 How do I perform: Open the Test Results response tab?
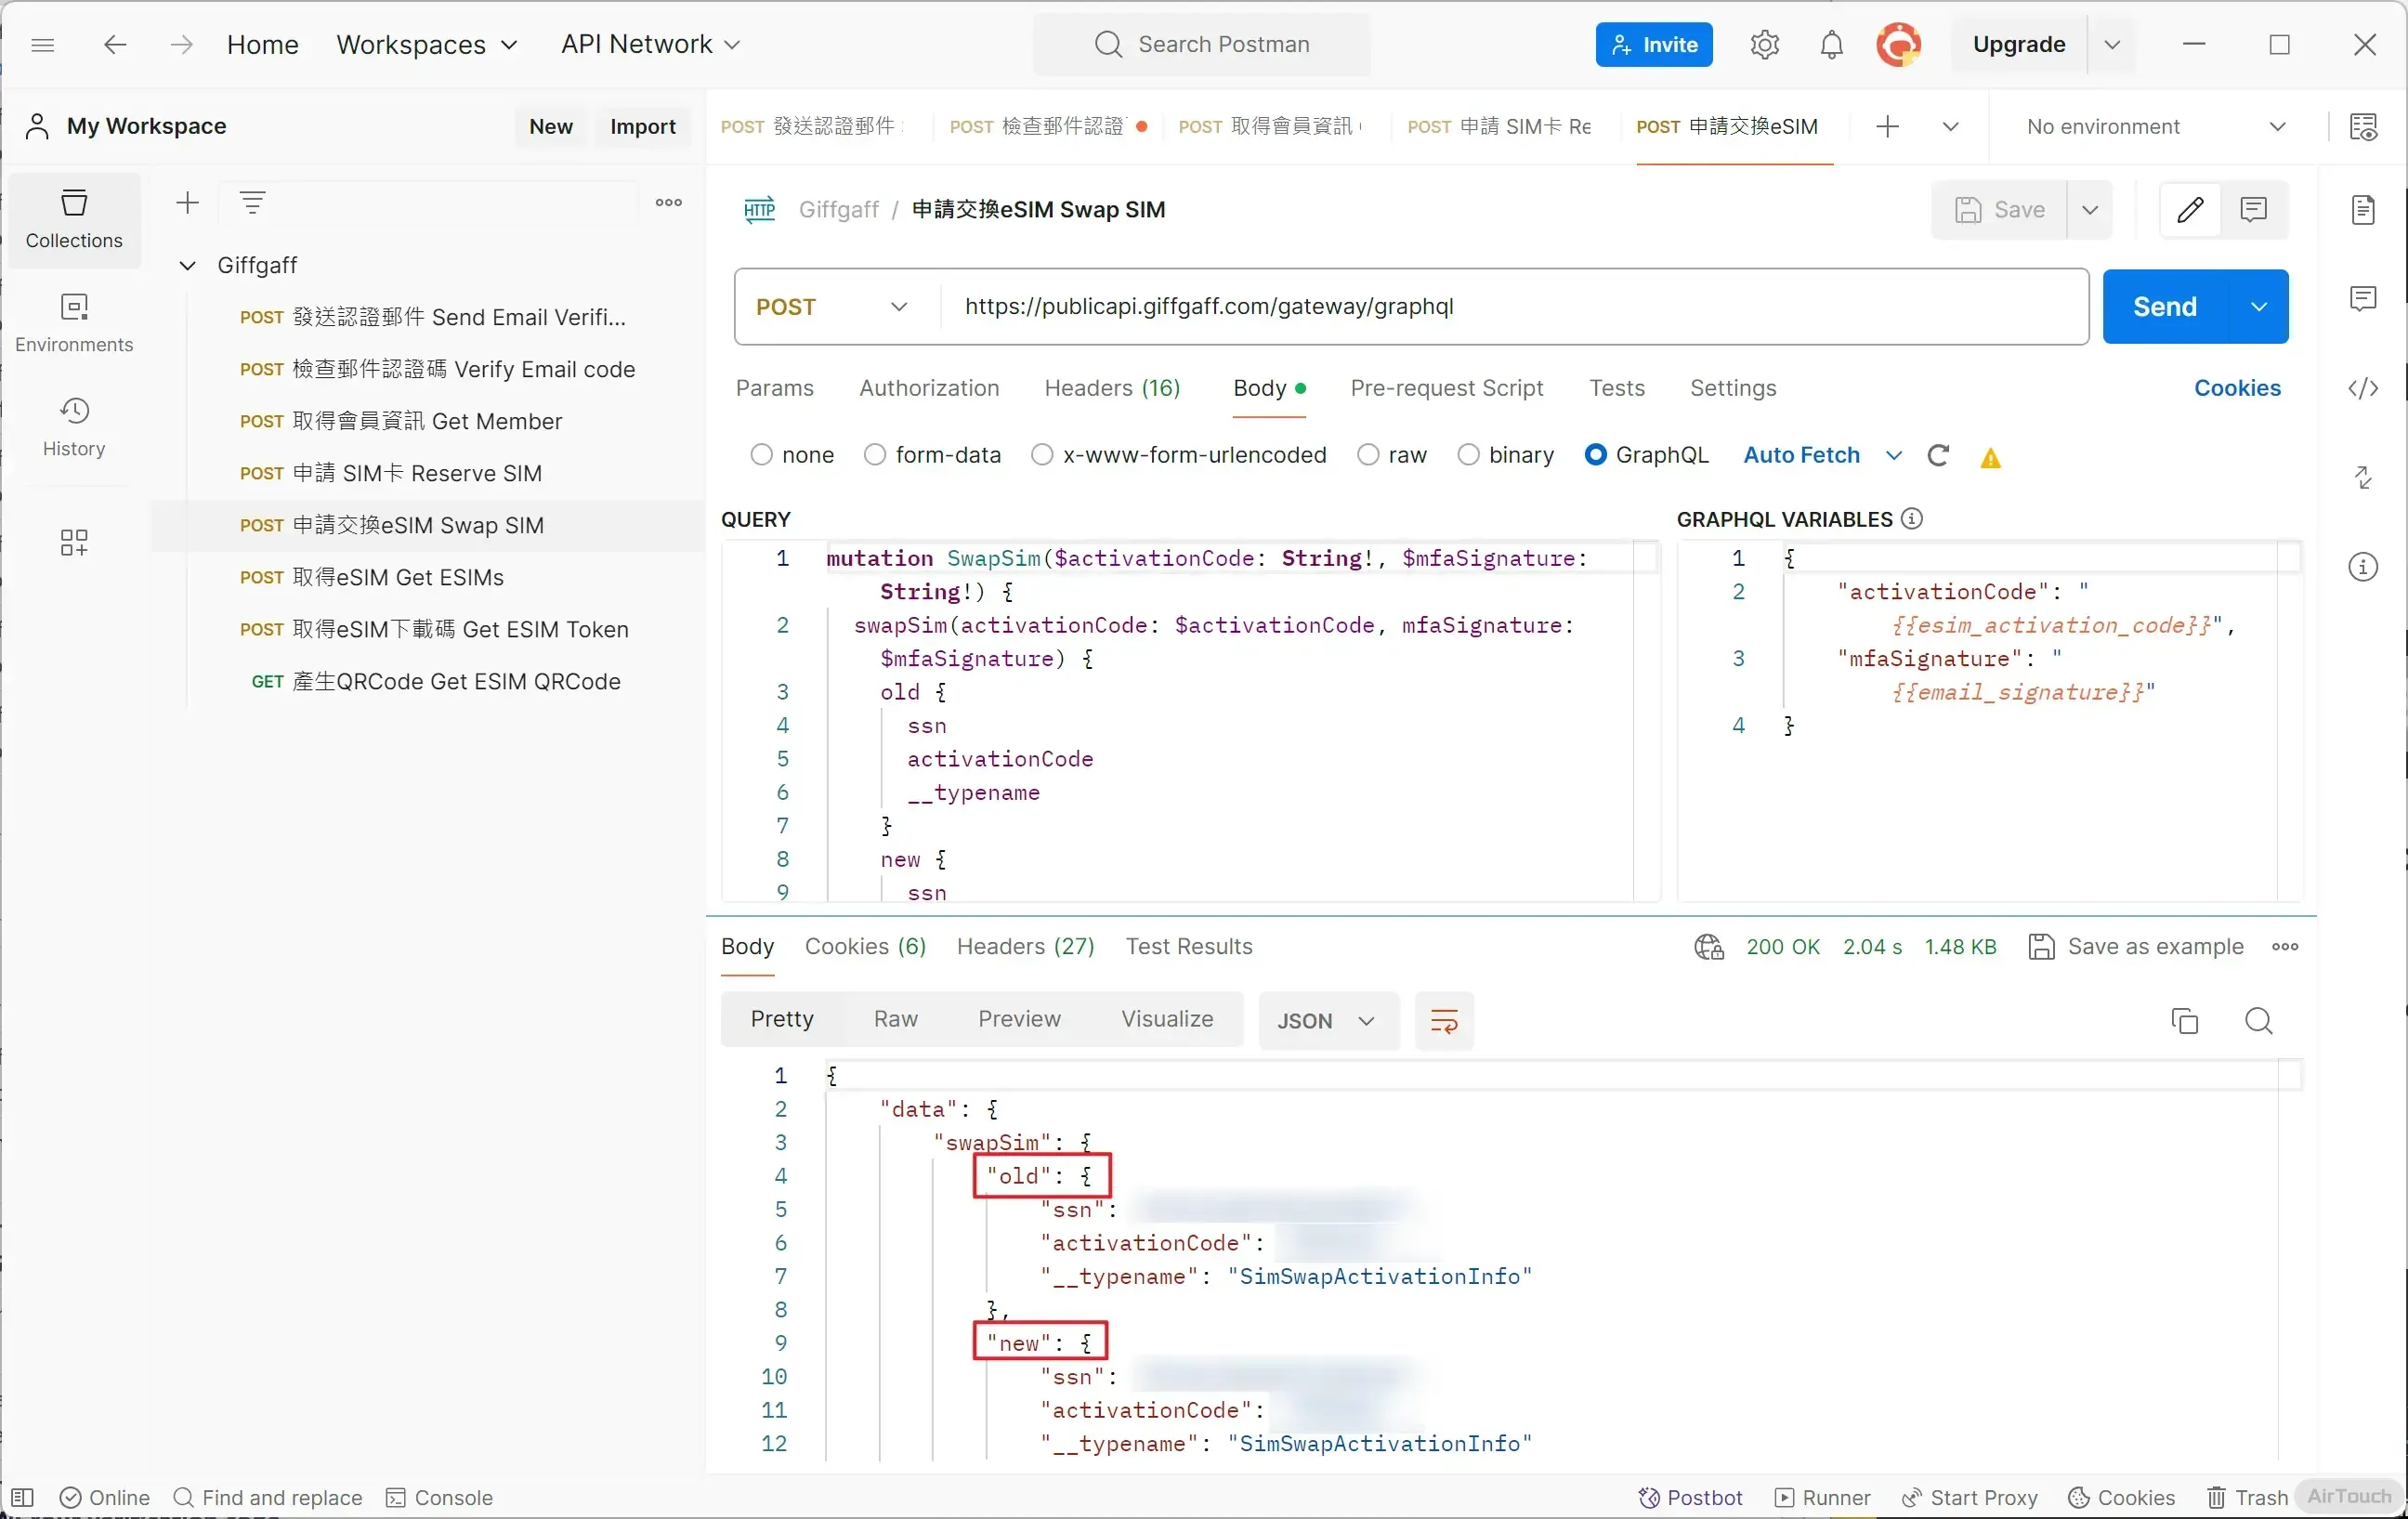point(1188,946)
